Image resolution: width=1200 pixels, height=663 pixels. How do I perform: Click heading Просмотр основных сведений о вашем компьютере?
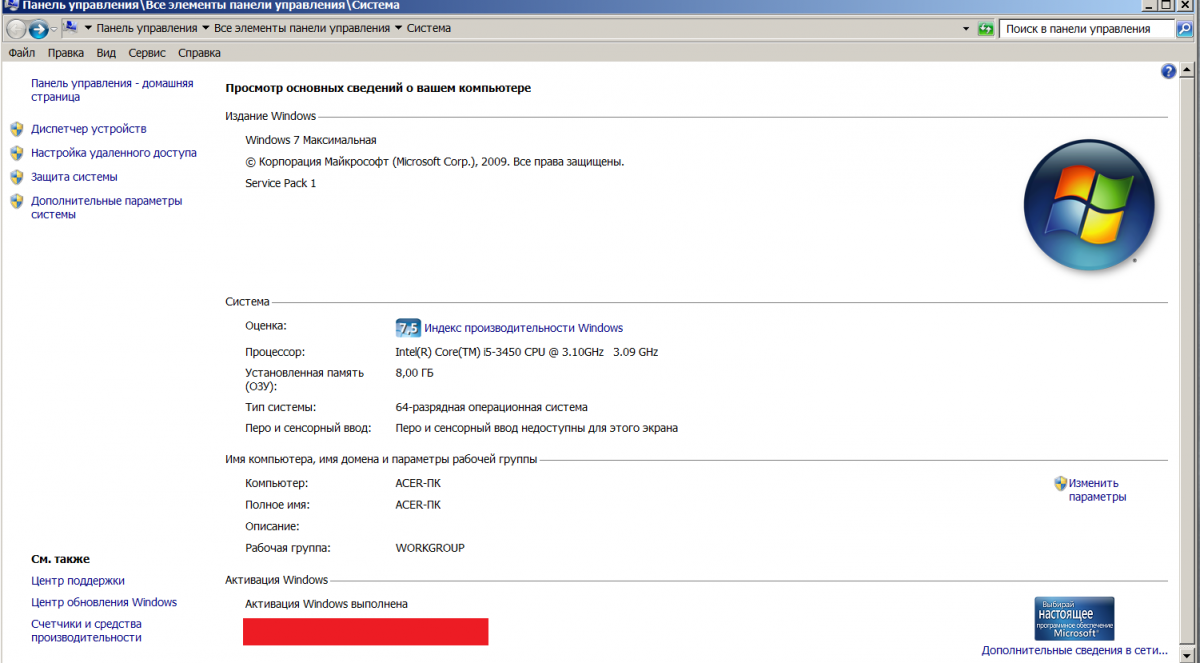(378, 88)
